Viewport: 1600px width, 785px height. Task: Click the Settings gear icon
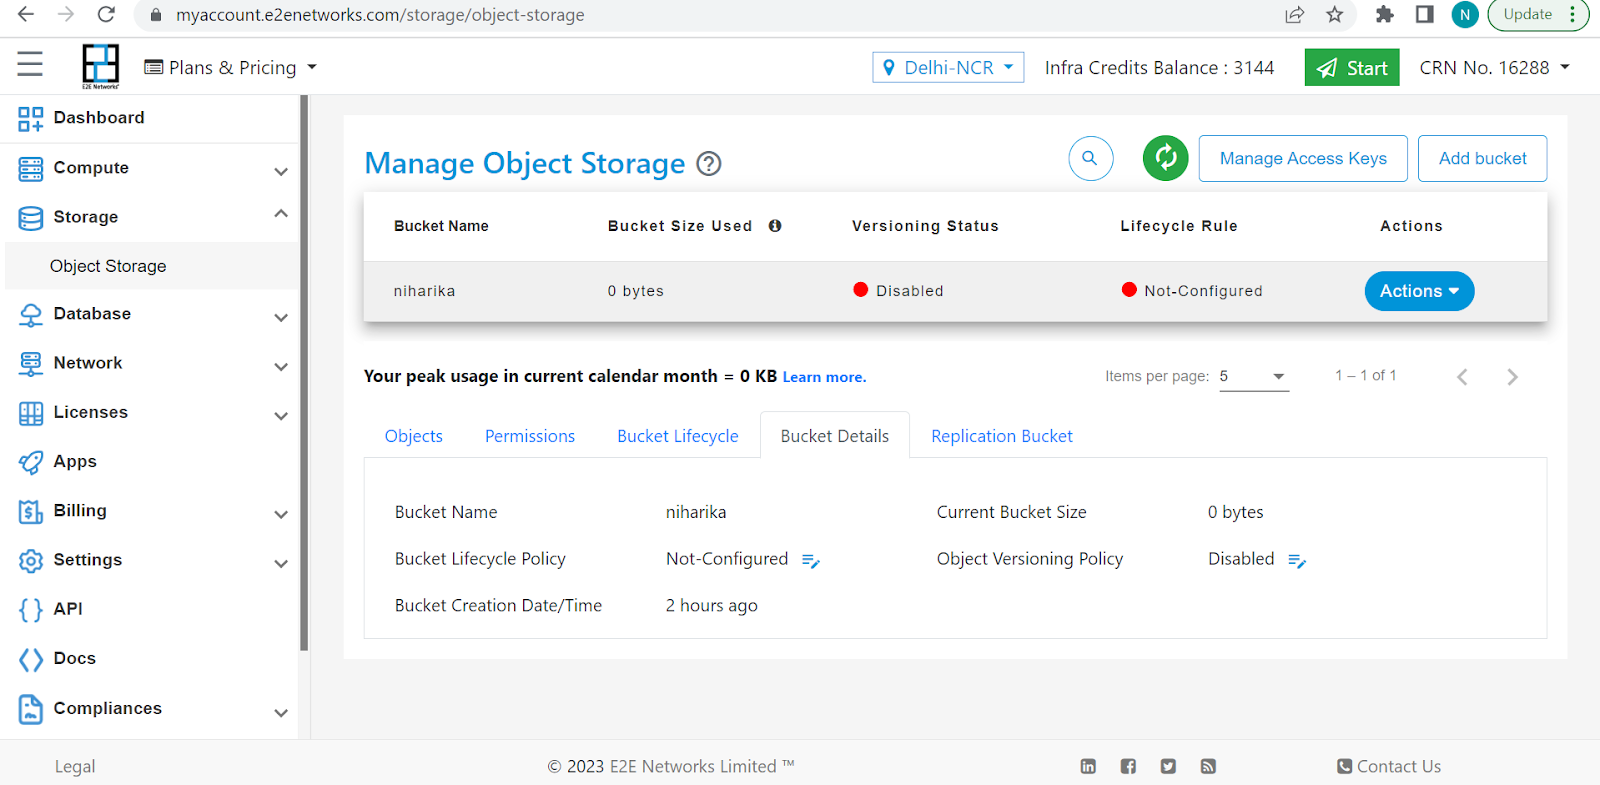31,561
